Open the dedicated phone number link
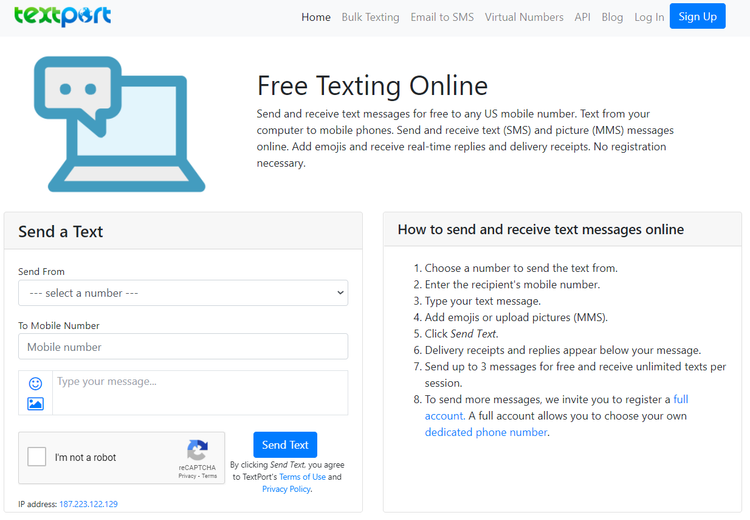This screenshot has height=520, width=750. pos(486,432)
